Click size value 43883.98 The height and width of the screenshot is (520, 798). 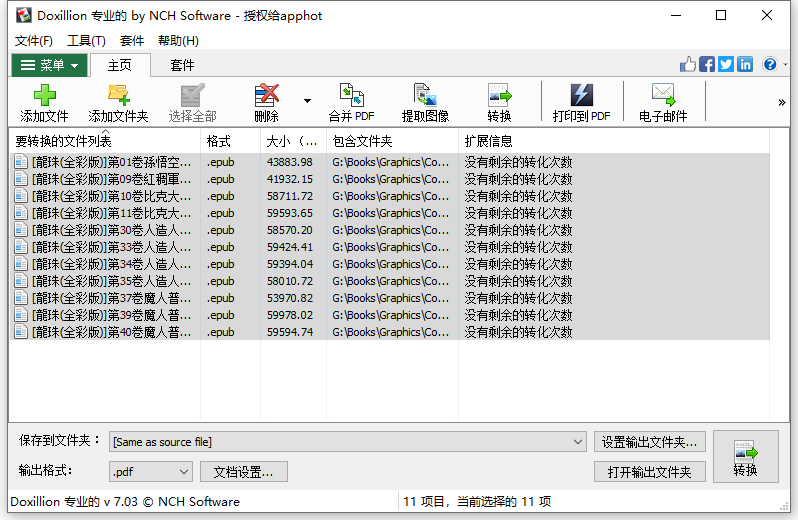290,162
